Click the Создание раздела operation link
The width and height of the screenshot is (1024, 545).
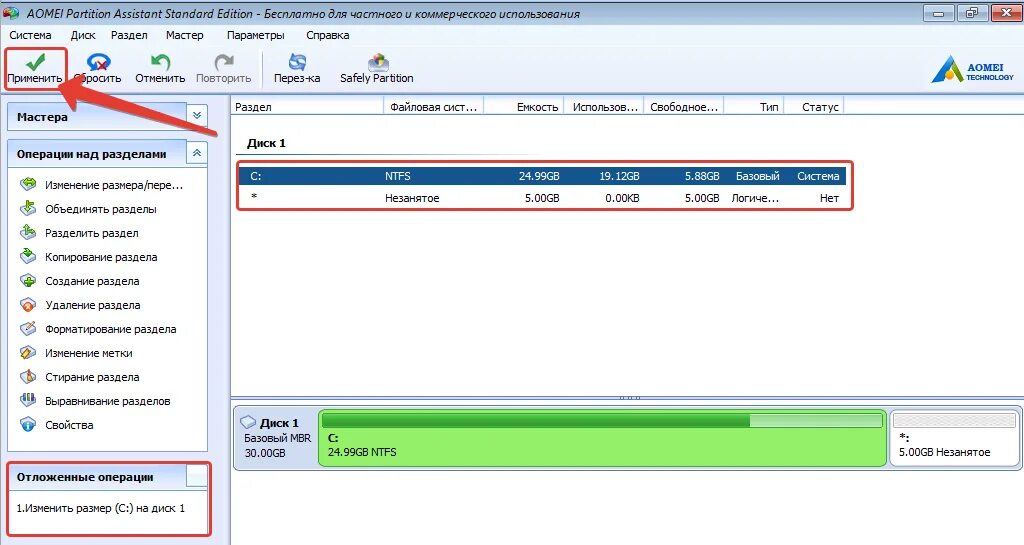click(x=92, y=281)
